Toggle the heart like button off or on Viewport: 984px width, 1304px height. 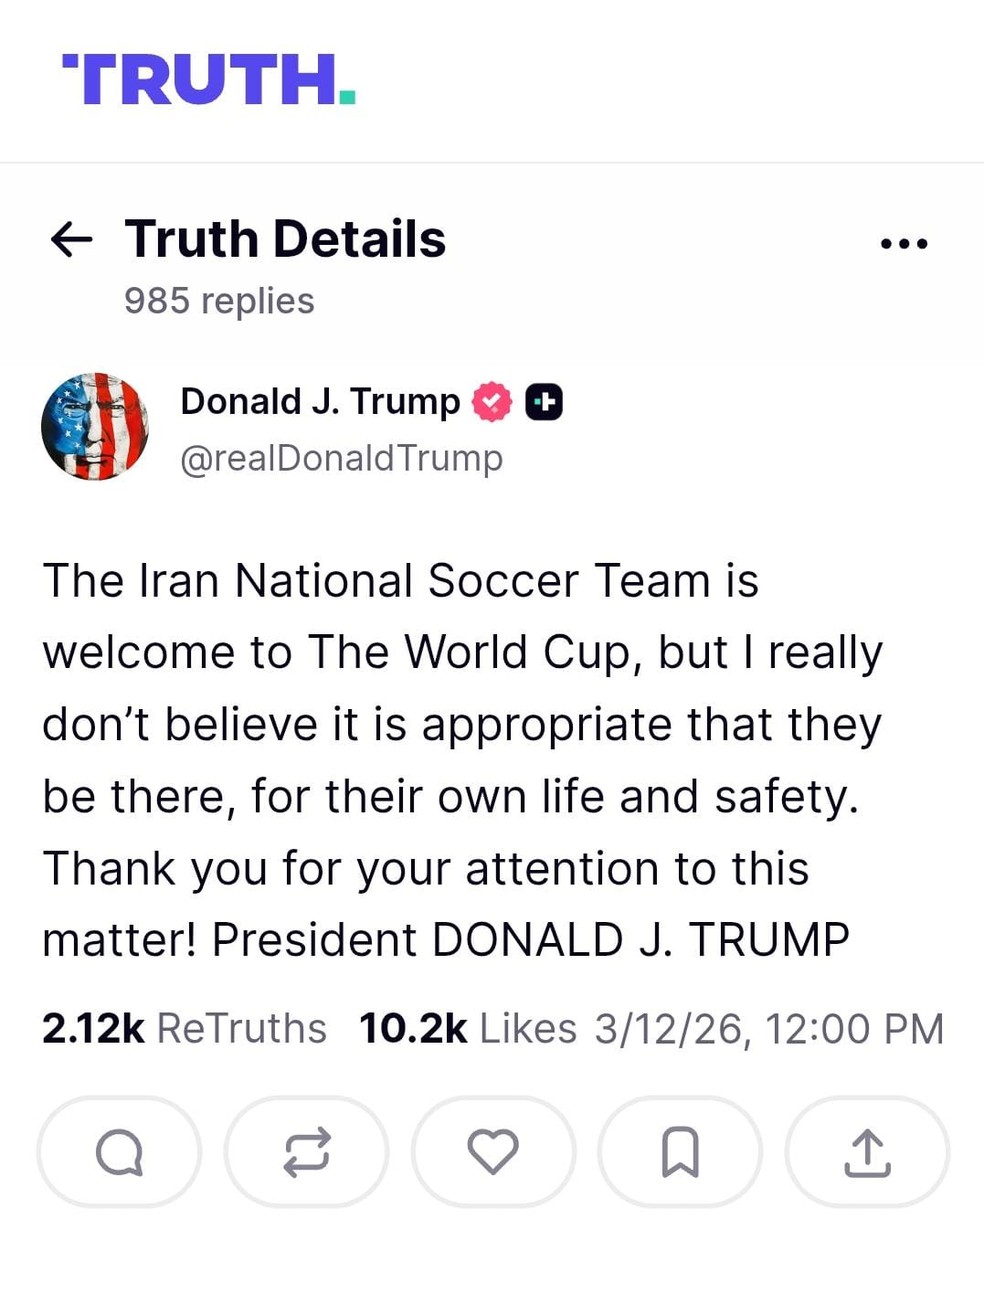pyautogui.click(x=493, y=1151)
